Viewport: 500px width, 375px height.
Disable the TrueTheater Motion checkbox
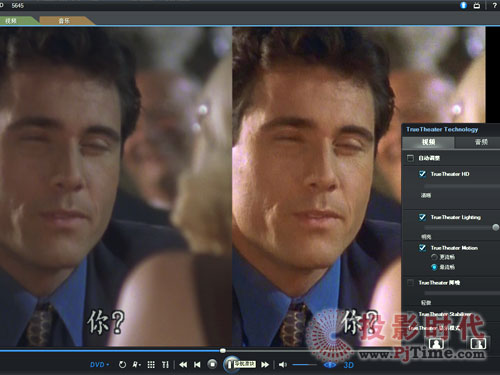422,248
